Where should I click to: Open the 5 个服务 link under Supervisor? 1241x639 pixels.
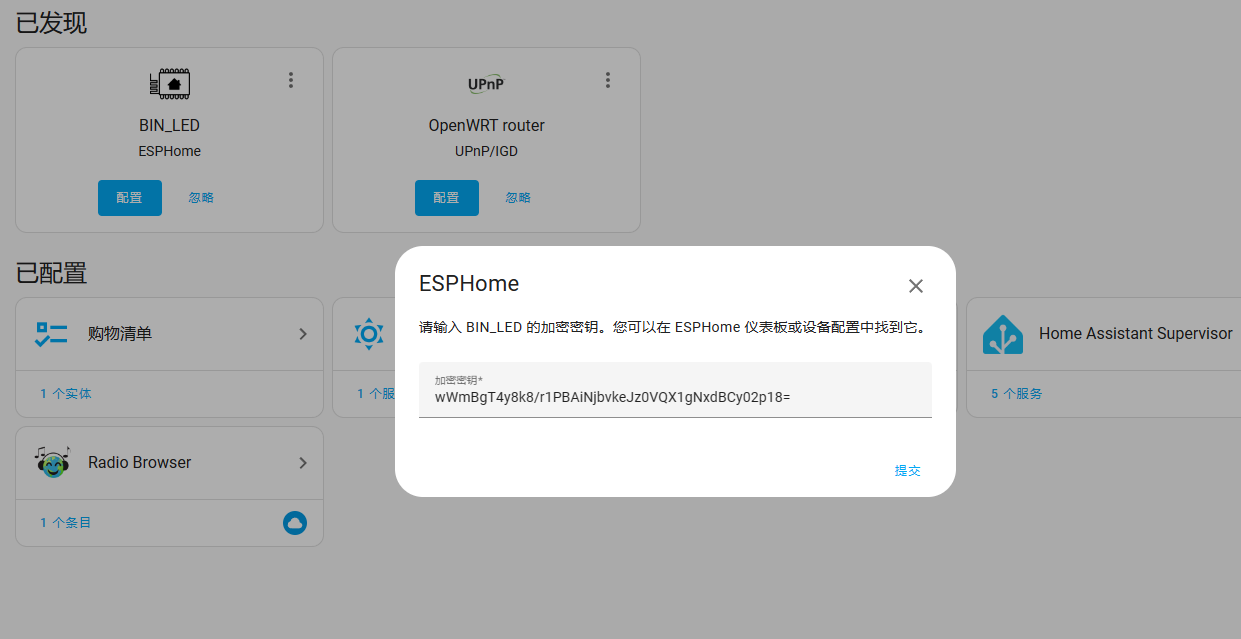[1017, 394]
